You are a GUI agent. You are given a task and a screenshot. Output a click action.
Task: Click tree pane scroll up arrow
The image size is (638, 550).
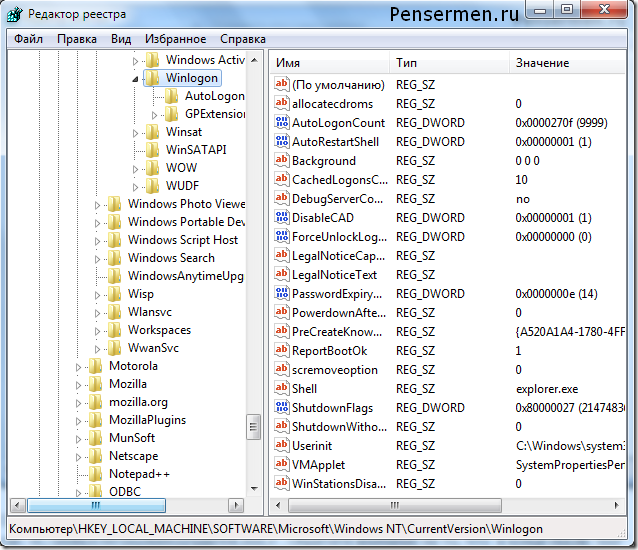(254, 60)
